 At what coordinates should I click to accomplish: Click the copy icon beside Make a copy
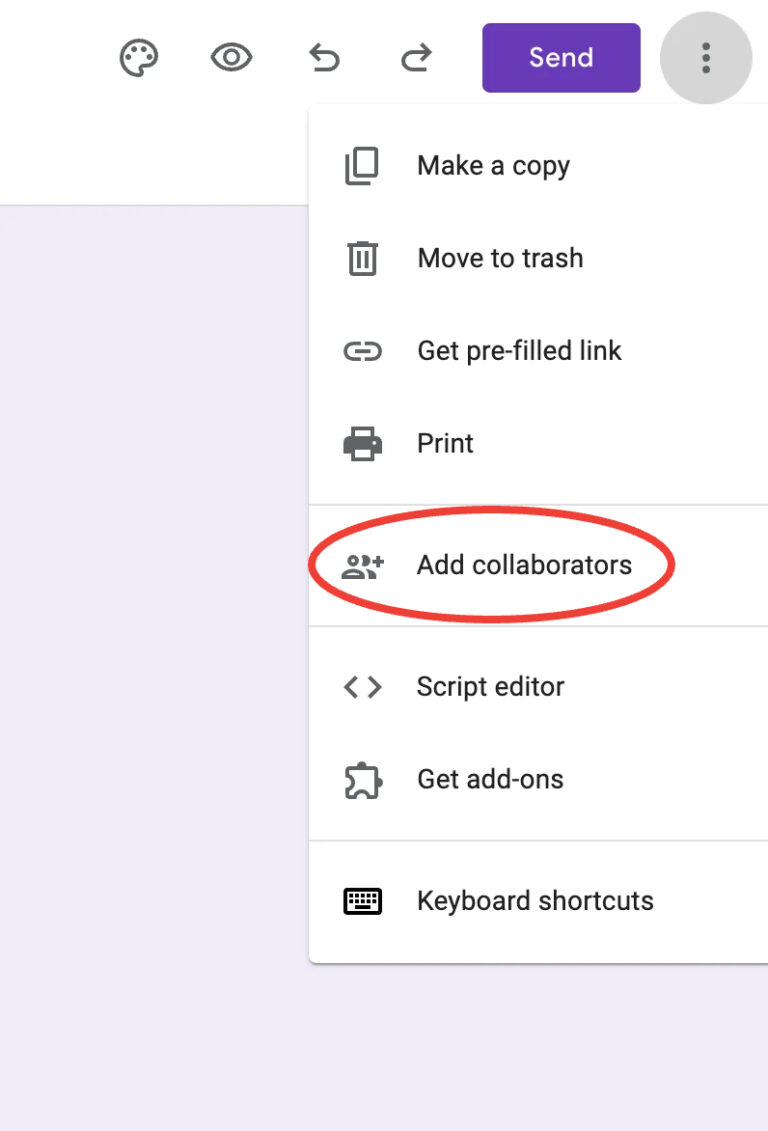(362, 165)
